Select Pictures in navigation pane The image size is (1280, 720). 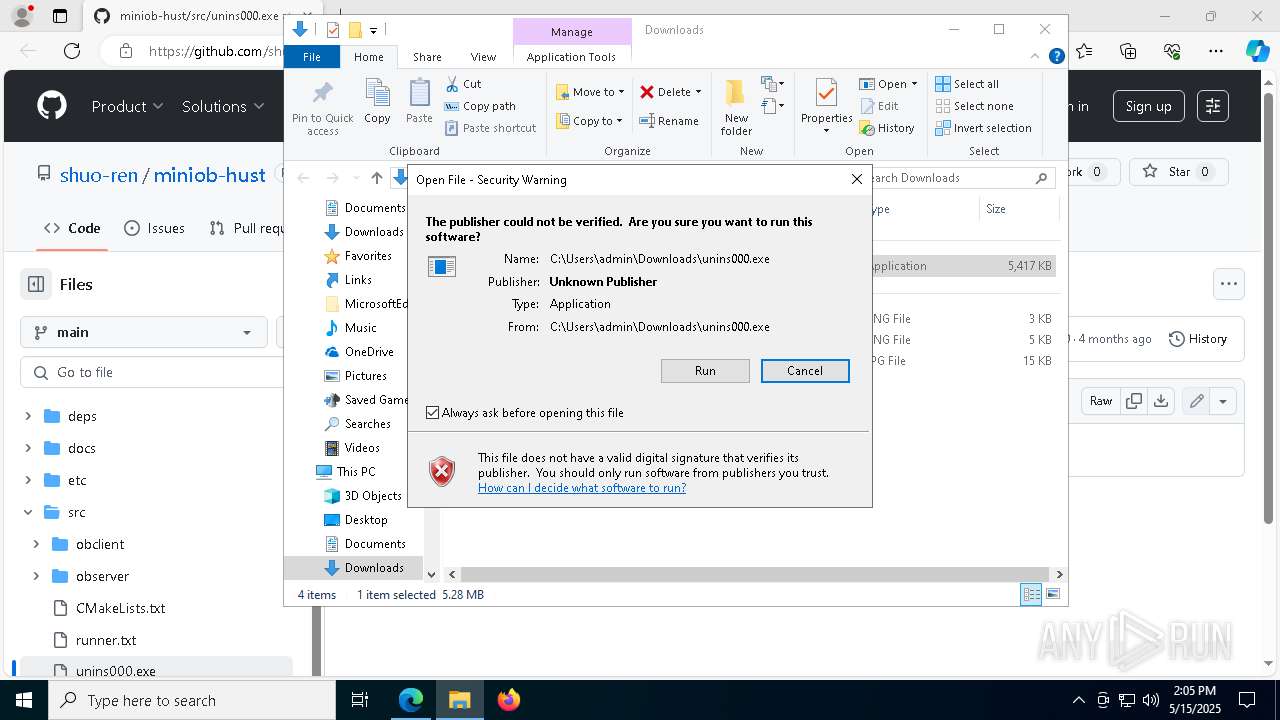[x=356, y=376]
